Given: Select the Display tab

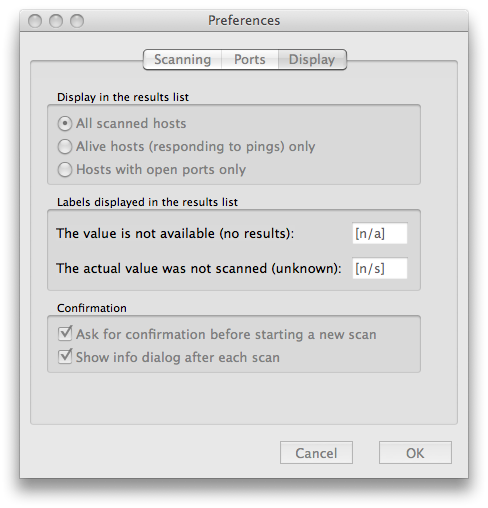Looking at the screenshot, I should pyautogui.click(x=312, y=60).
